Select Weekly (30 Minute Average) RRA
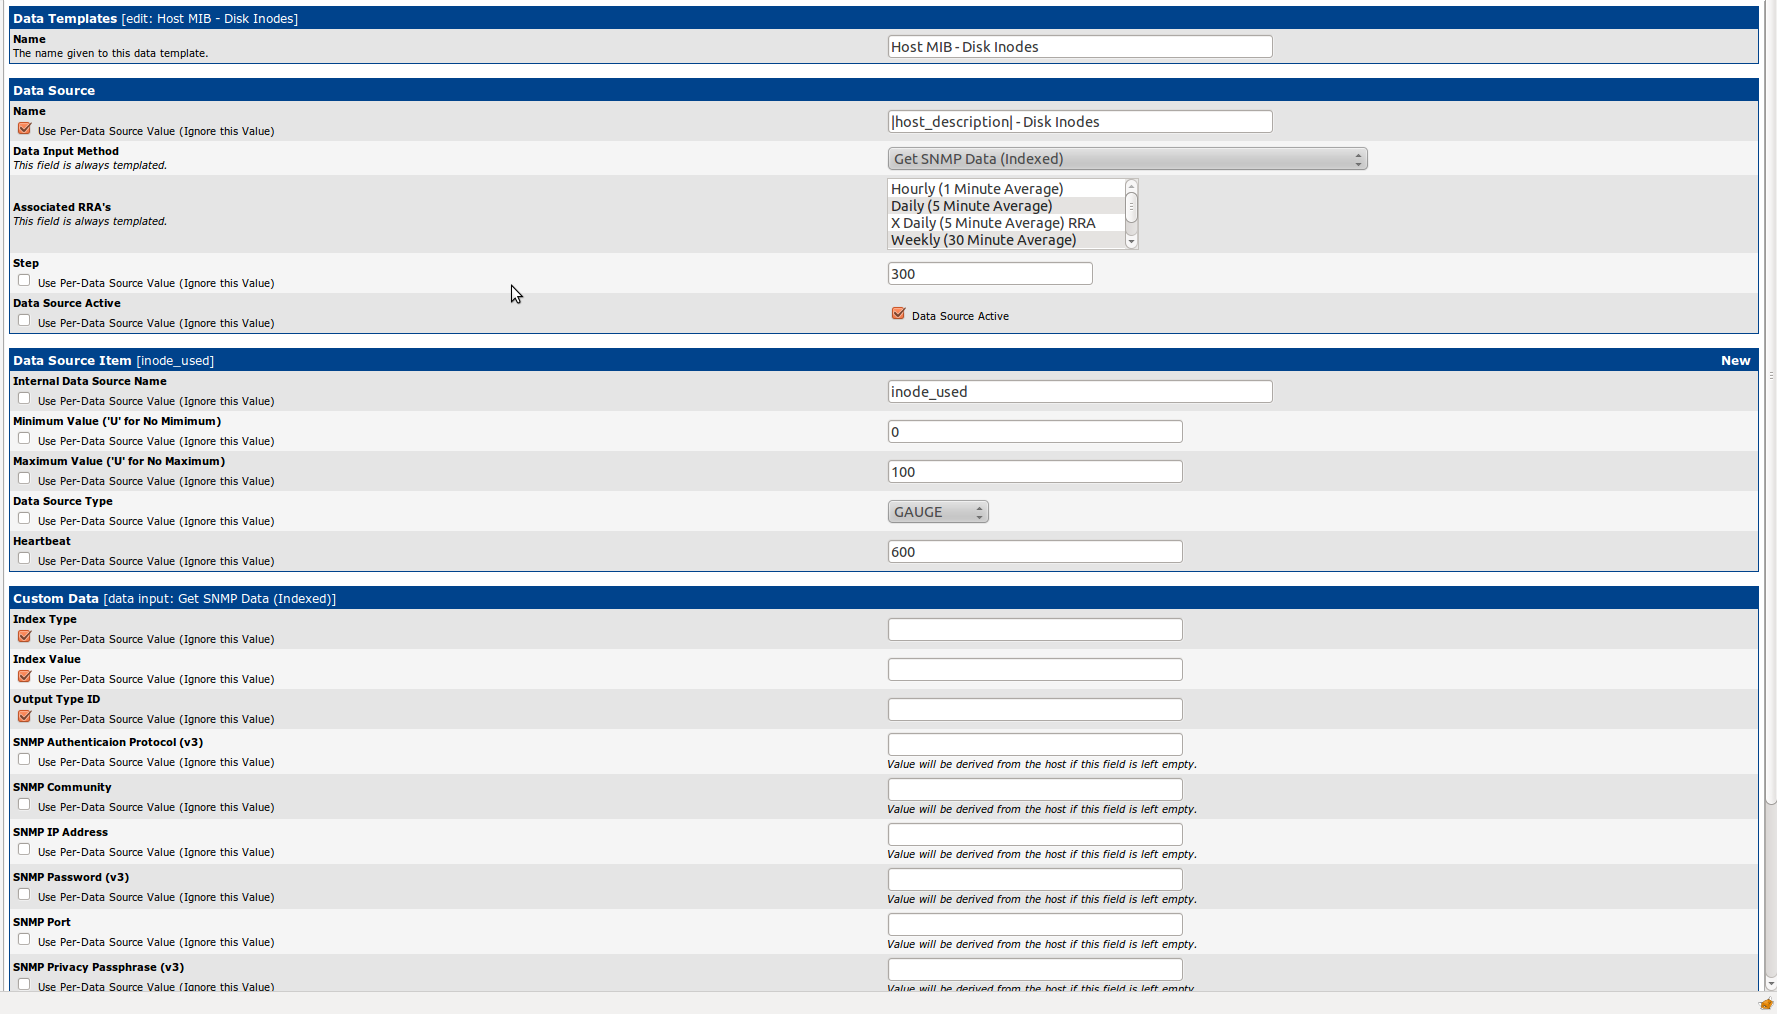The width and height of the screenshot is (1777, 1014). [x=1006, y=240]
